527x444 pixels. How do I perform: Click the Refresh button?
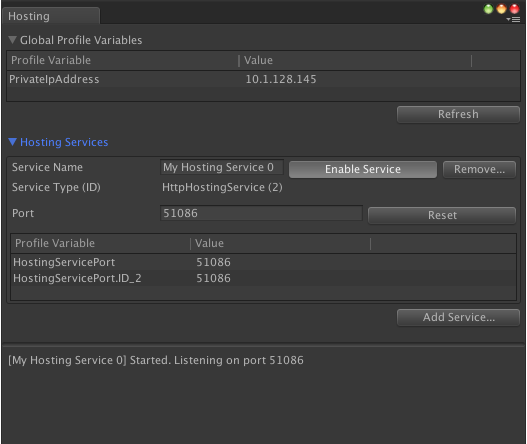[458, 114]
